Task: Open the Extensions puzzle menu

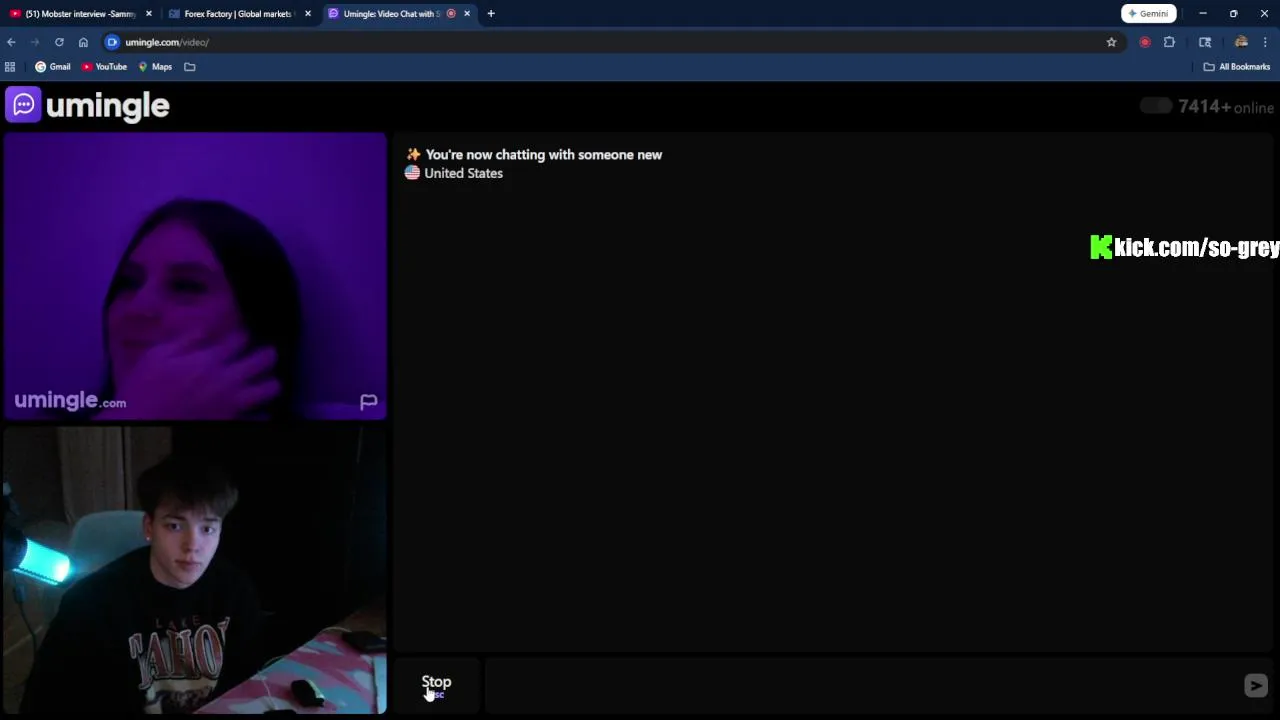Action: pyautogui.click(x=1169, y=42)
